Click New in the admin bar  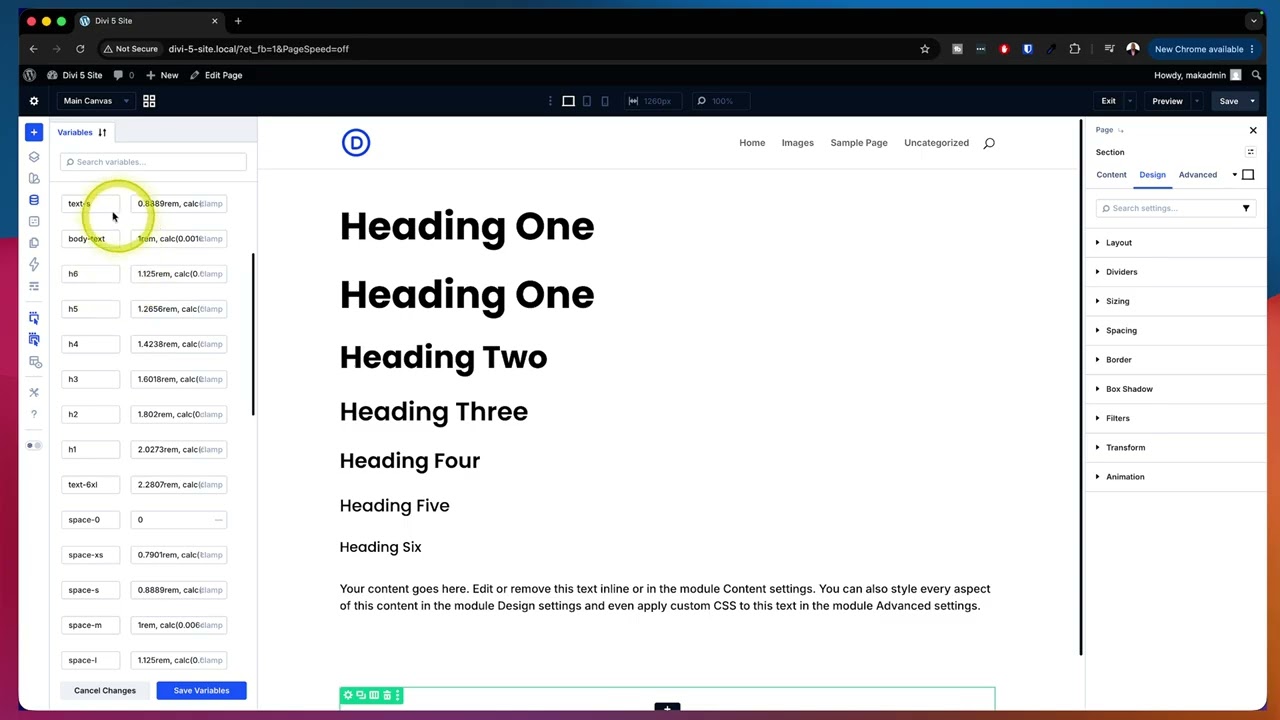[162, 75]
